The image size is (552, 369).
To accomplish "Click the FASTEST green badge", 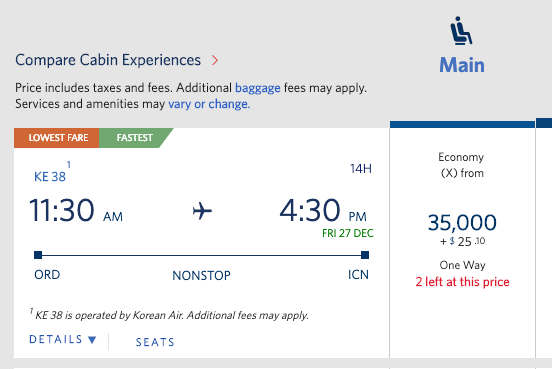I will point(134,138).
